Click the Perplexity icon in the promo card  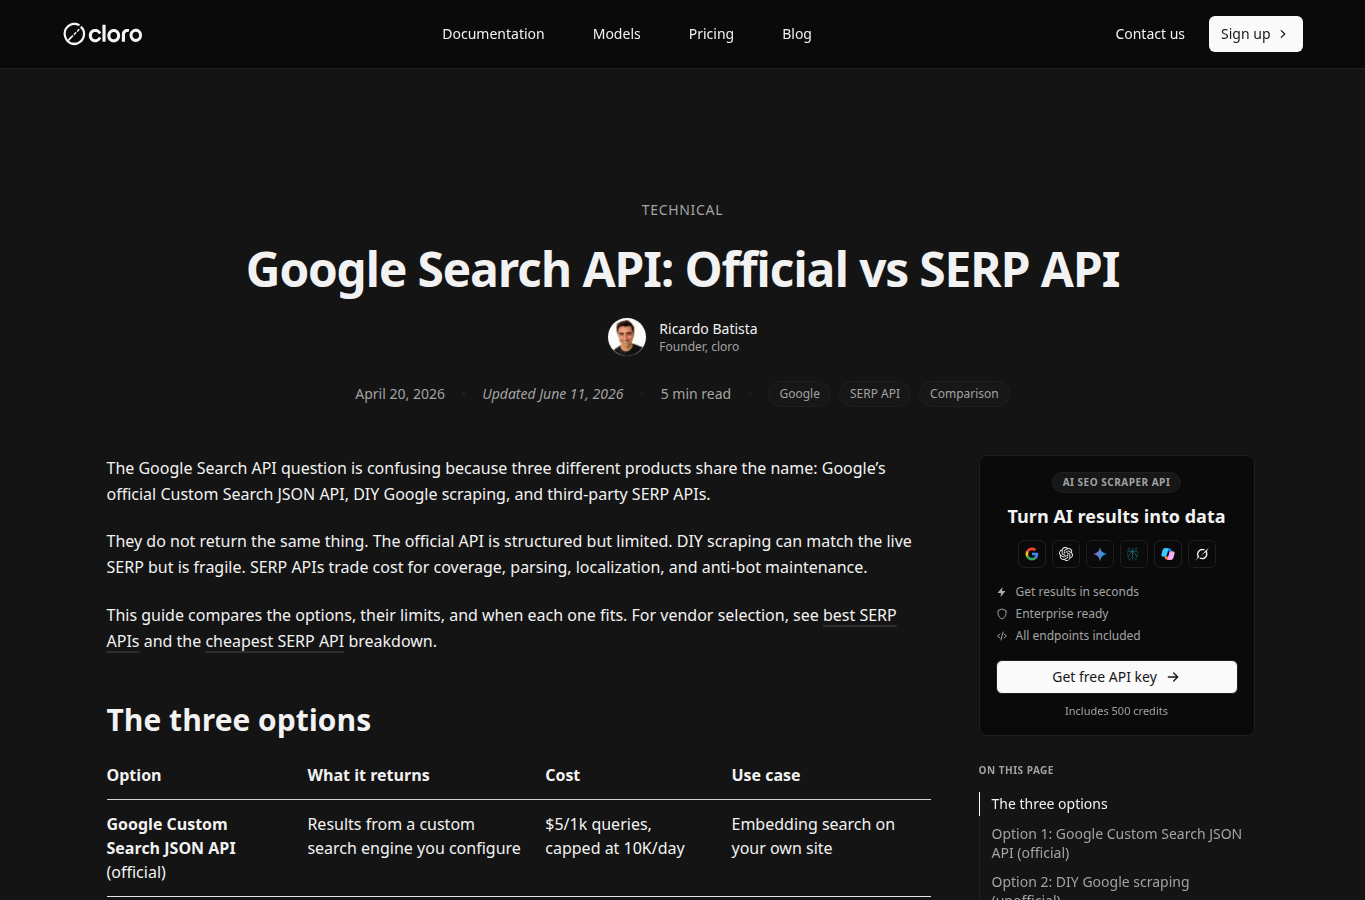tap(1133, 554)
